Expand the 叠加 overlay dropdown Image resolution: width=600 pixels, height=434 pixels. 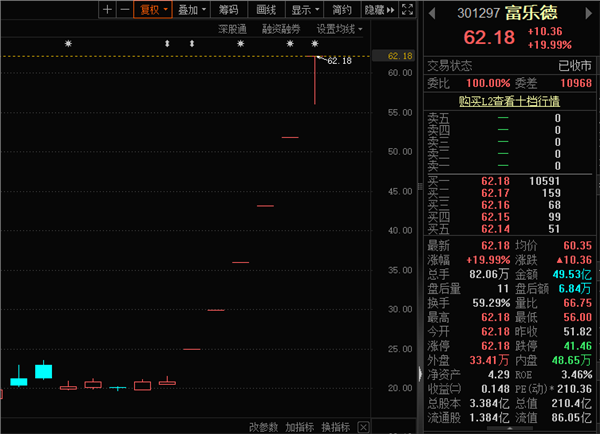(191, 9)
